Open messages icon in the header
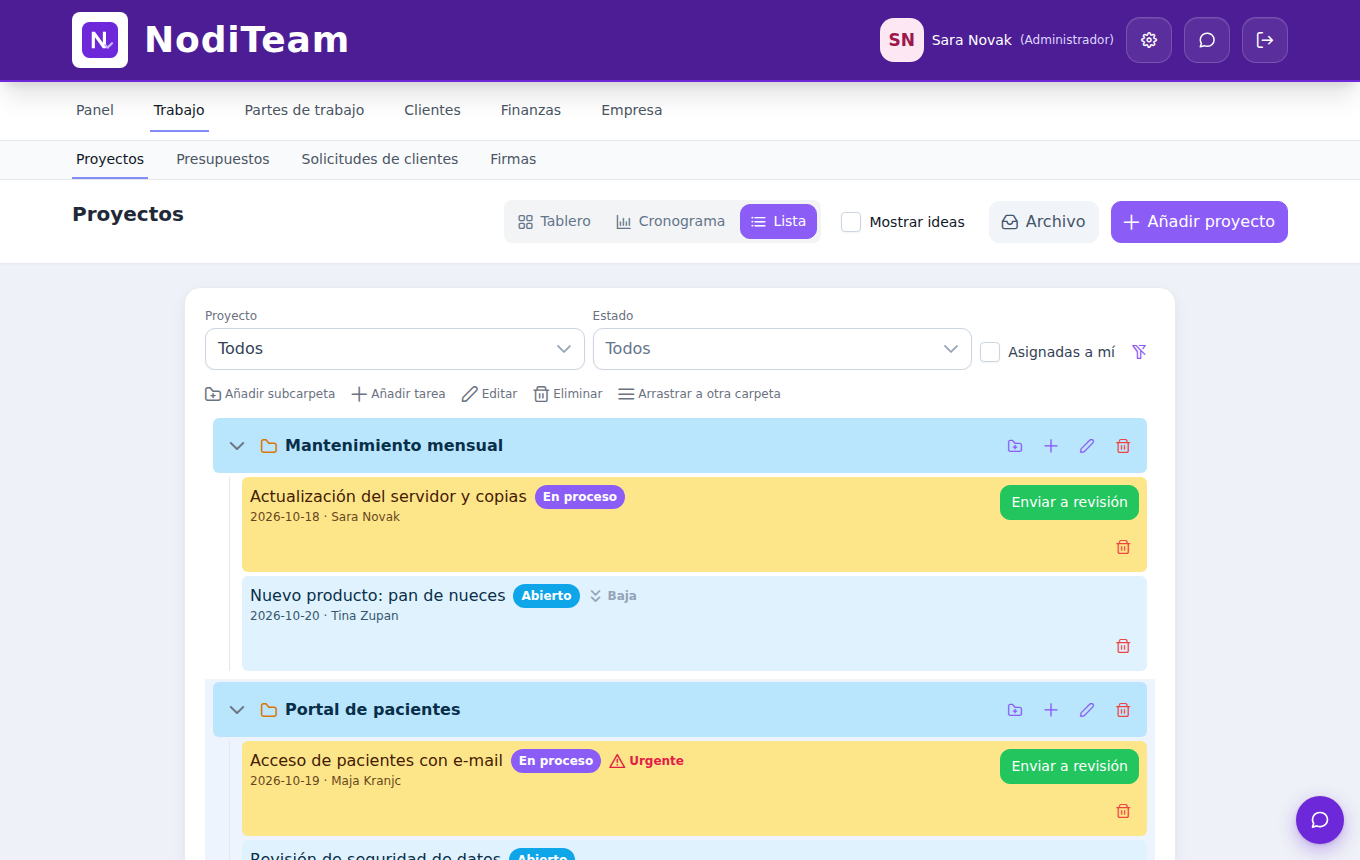Image resolution: width=1360 pixels, height=860 pixels. [1207, 40]
